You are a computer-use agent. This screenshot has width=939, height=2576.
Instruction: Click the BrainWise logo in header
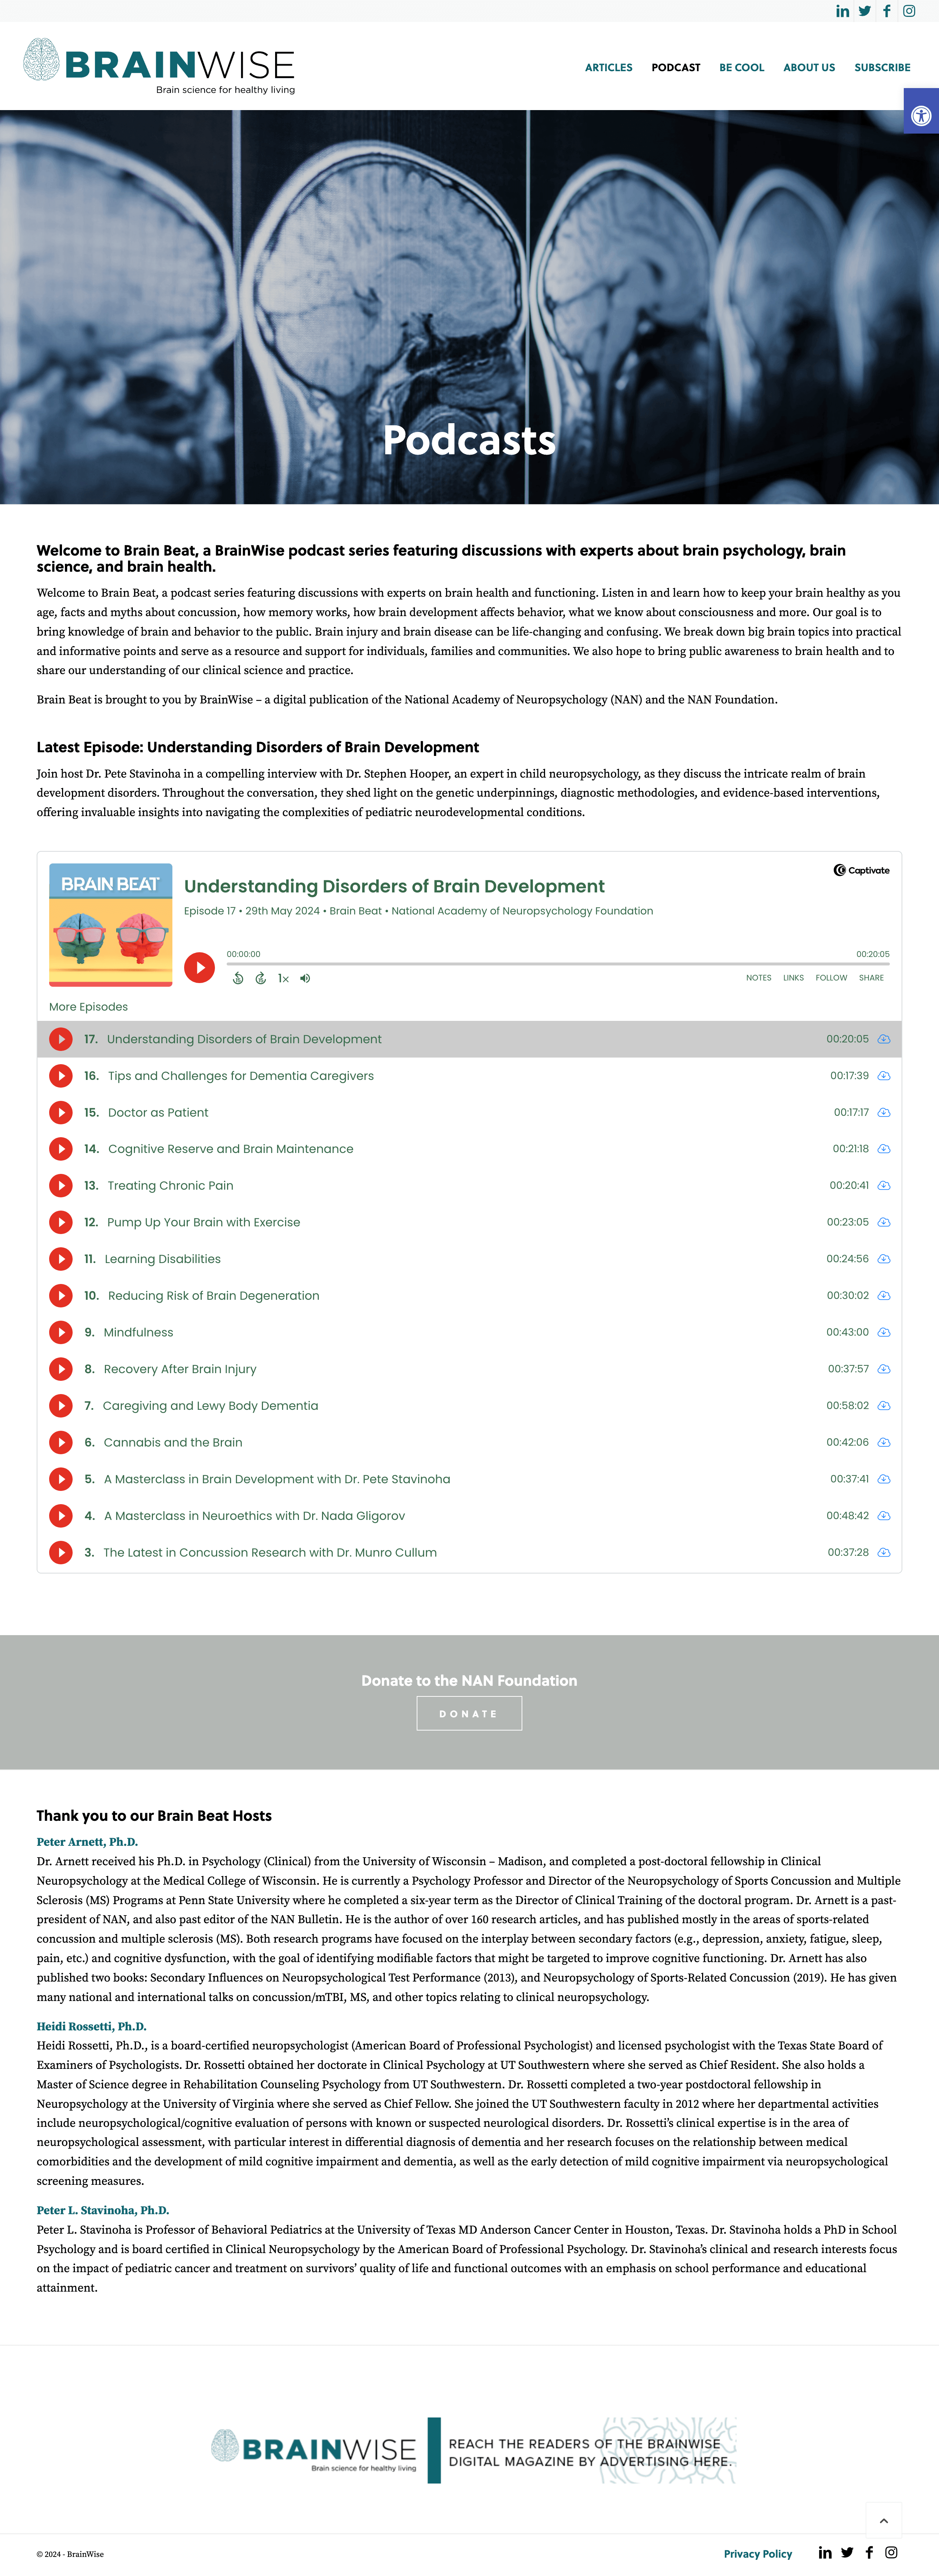[x=159, y=66]
